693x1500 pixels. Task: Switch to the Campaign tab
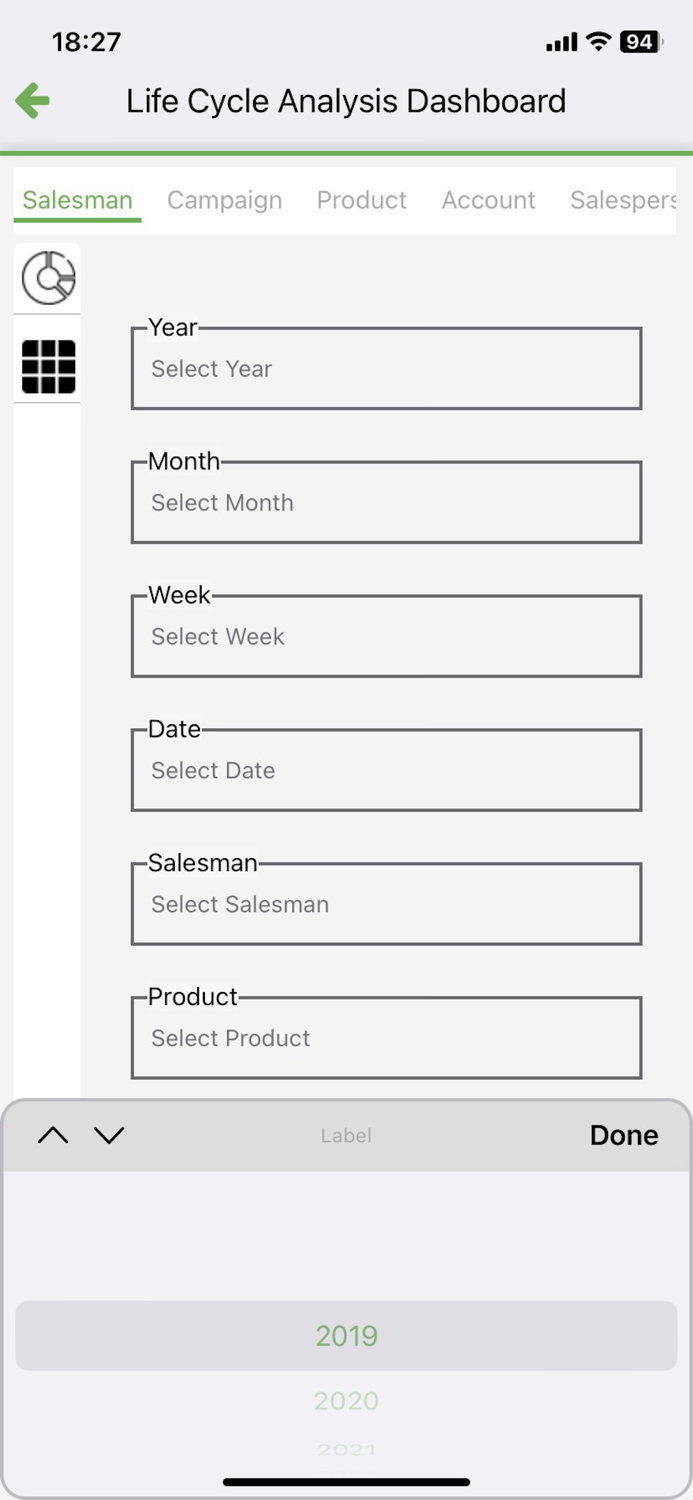click(224, 200)
